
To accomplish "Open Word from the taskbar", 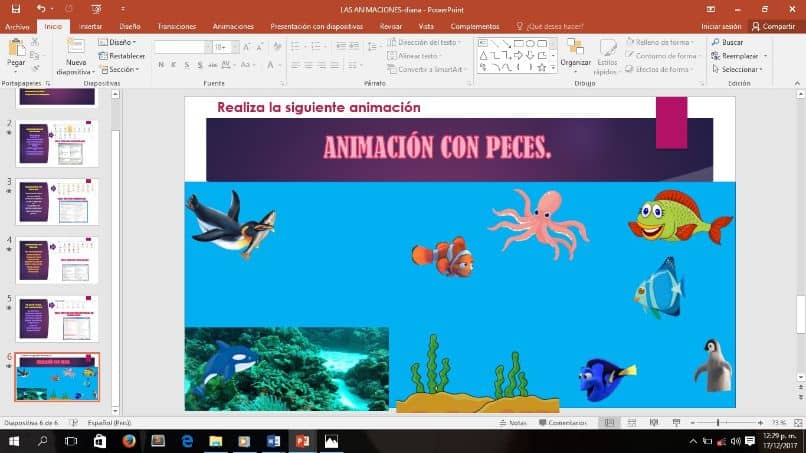I will [273, 441].
